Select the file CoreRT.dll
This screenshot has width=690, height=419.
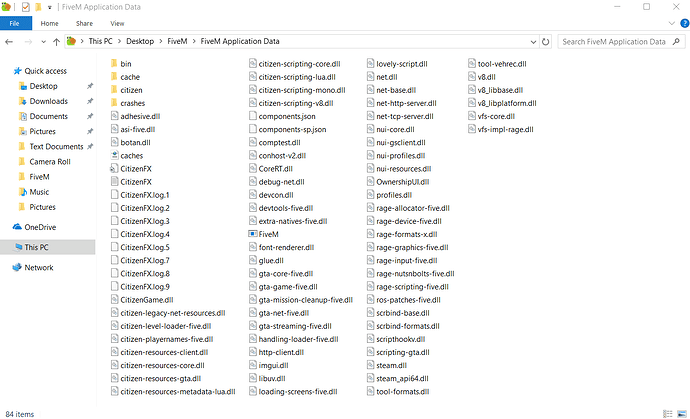271,169
